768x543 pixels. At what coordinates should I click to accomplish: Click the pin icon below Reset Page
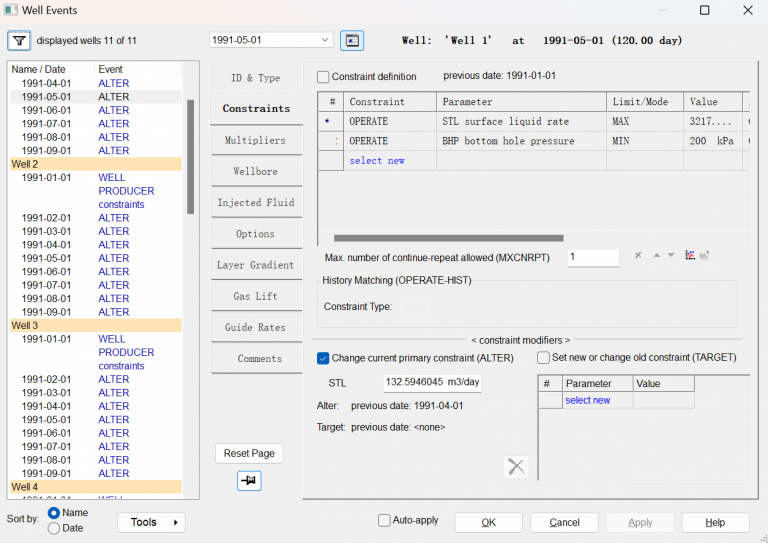click(249, 481)
